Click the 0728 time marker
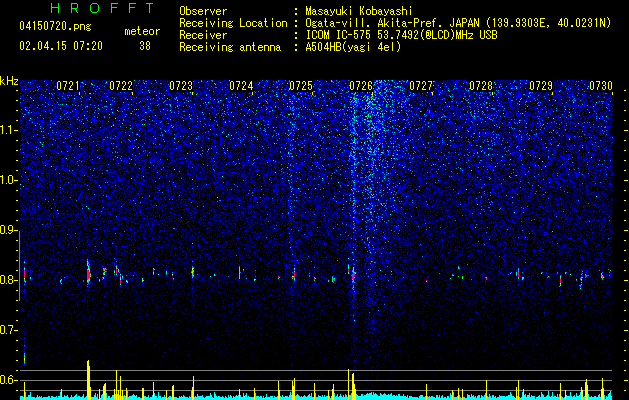Screen dimensions: 629x400 point(481,86)
